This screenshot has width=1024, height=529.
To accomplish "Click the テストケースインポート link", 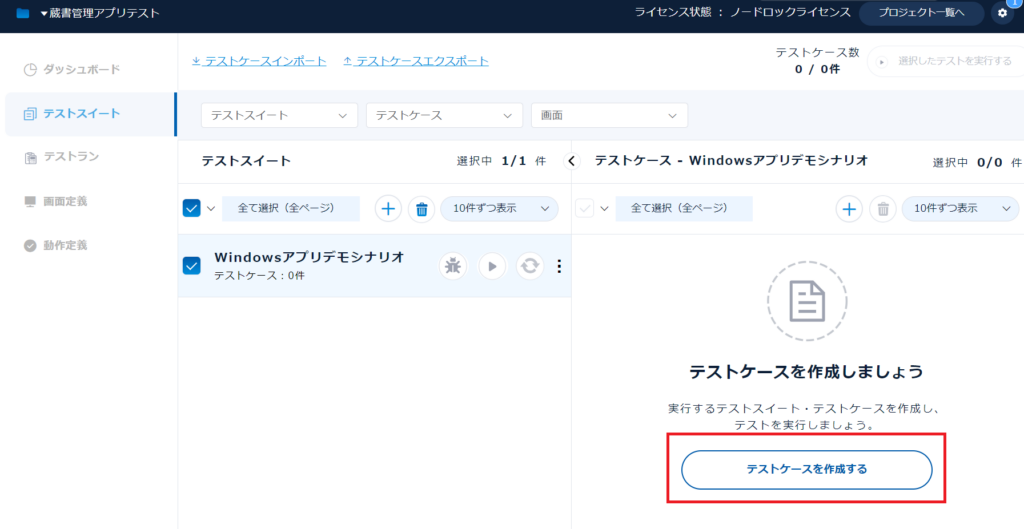I will click(x=259, y=61).
